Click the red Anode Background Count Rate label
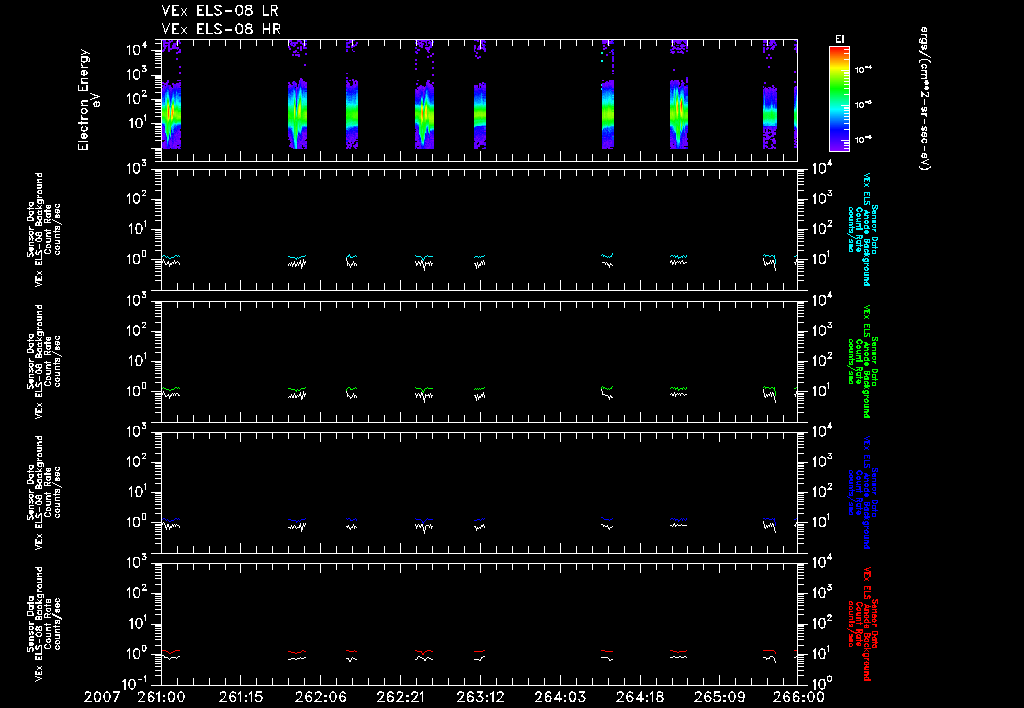Viewport: 1024px width, 708px height. tap(863, 623)
